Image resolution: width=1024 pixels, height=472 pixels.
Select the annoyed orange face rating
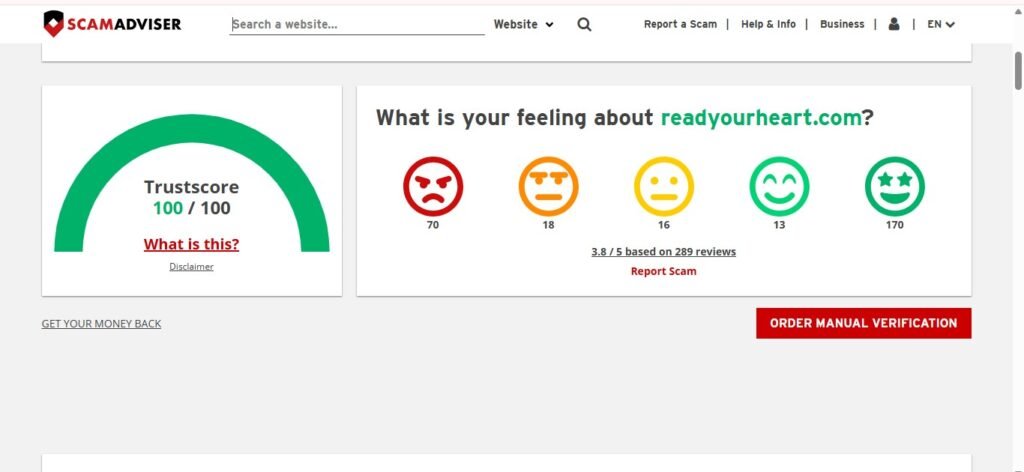tap(549, 187)
